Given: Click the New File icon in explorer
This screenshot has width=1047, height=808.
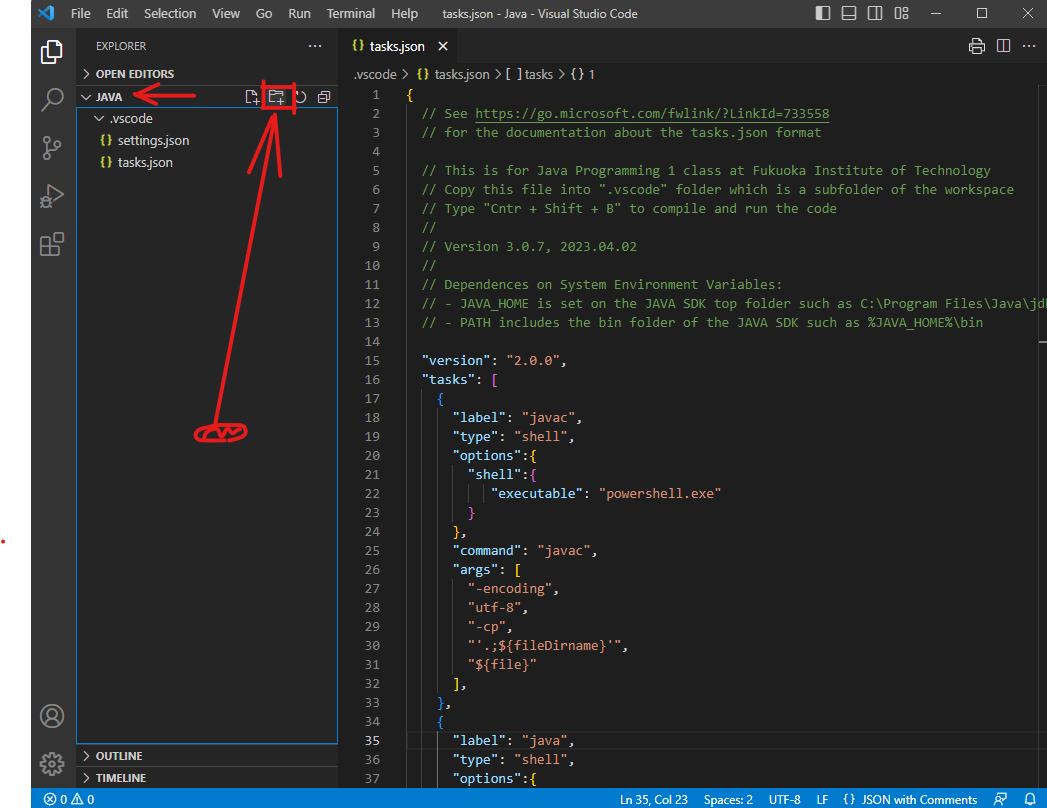Looking at the screenshot, I should (253, 97).
